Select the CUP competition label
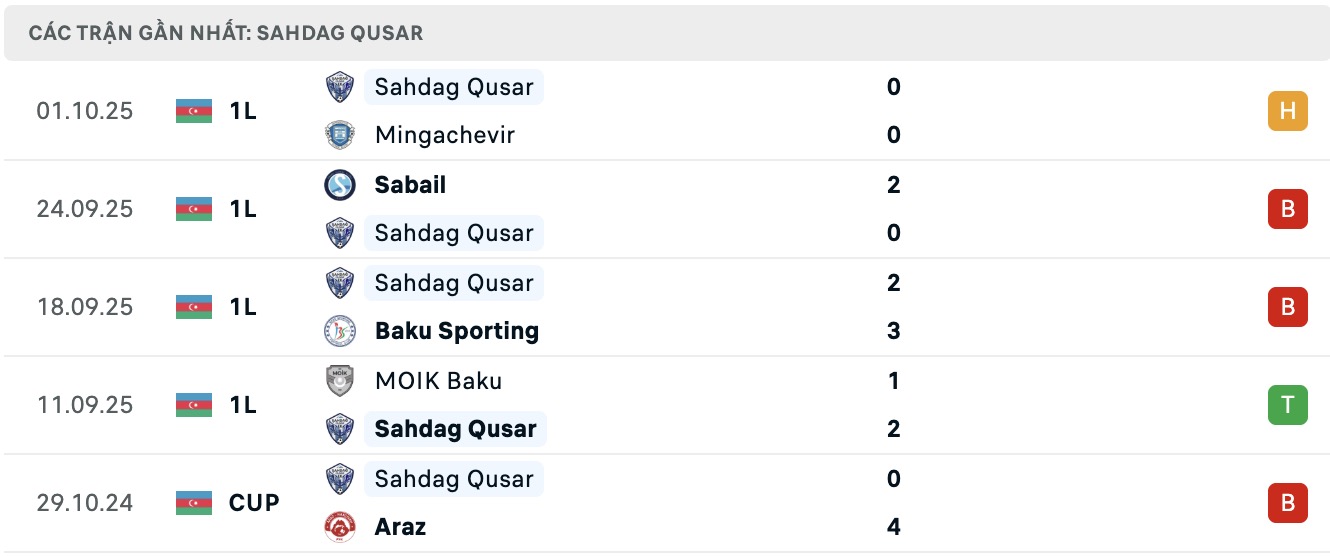 [254, 503]
